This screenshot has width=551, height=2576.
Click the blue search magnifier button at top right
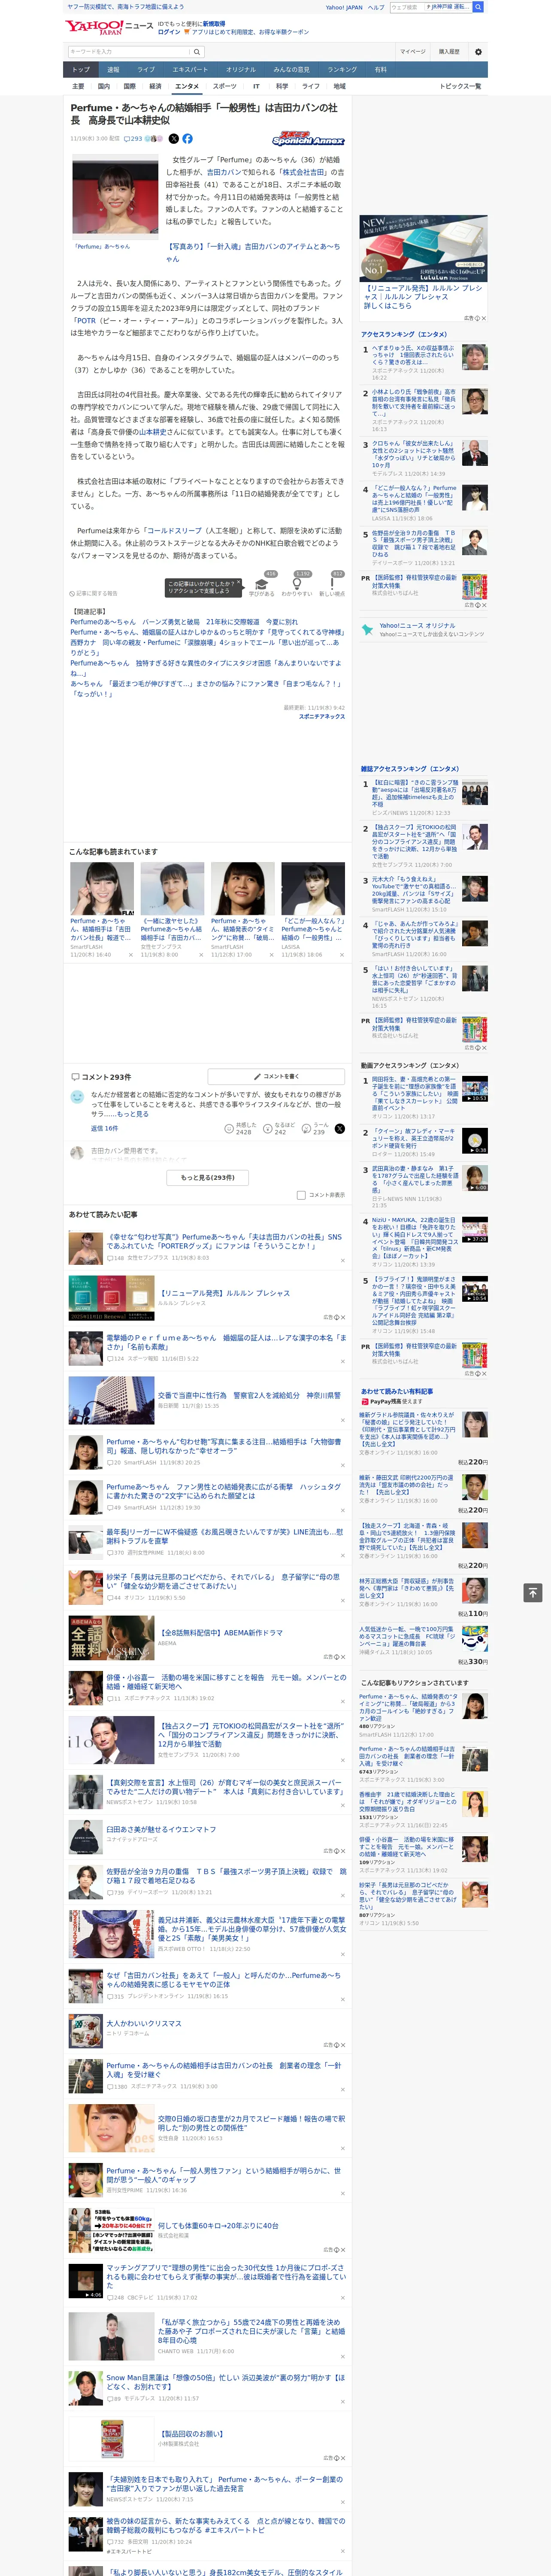click(478, 7)
